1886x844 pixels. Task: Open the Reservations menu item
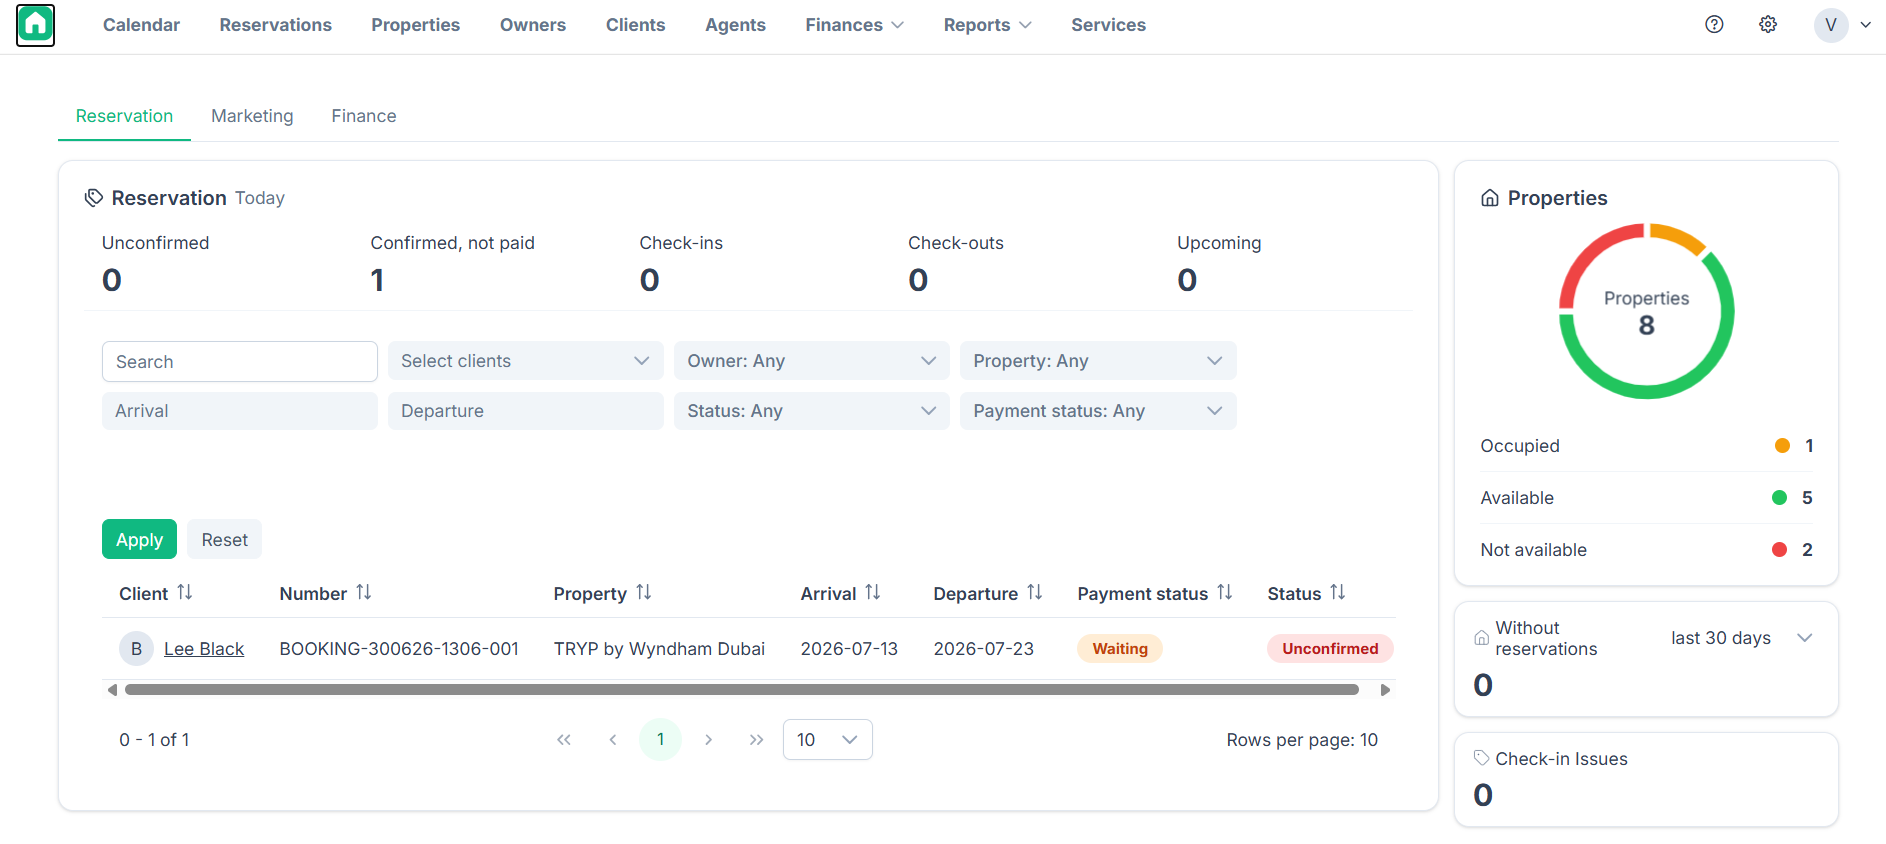click(276, 25)
